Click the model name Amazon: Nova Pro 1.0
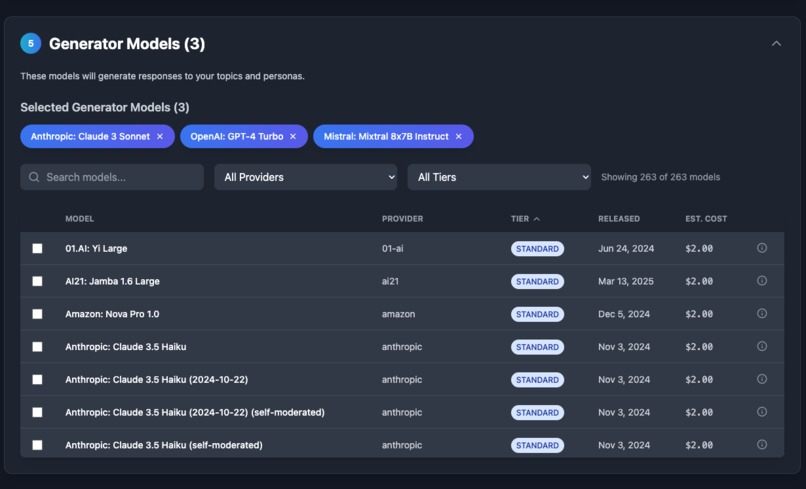The width and height of the screenshot is (806, 489). [112, 314]
